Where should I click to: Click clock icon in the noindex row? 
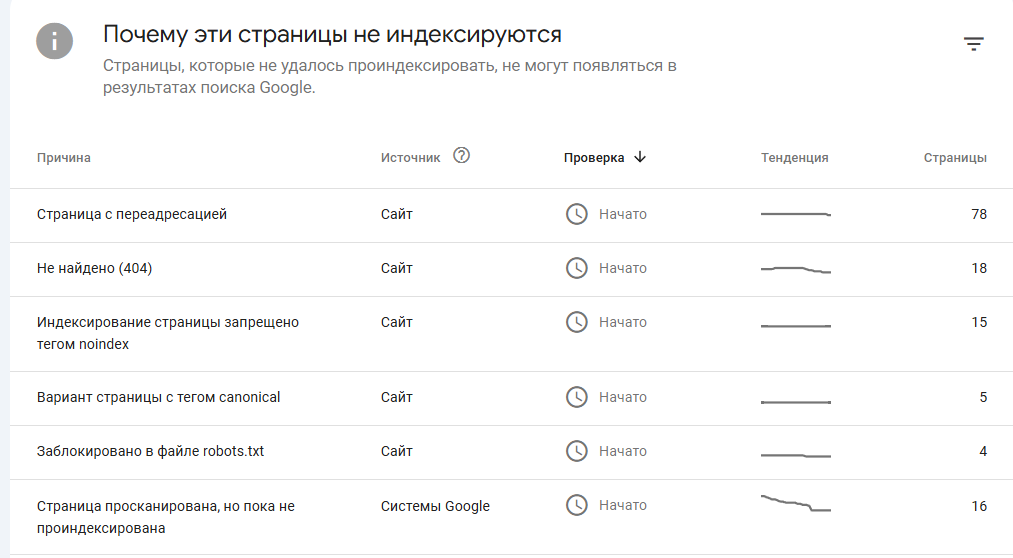click(576, 322)
